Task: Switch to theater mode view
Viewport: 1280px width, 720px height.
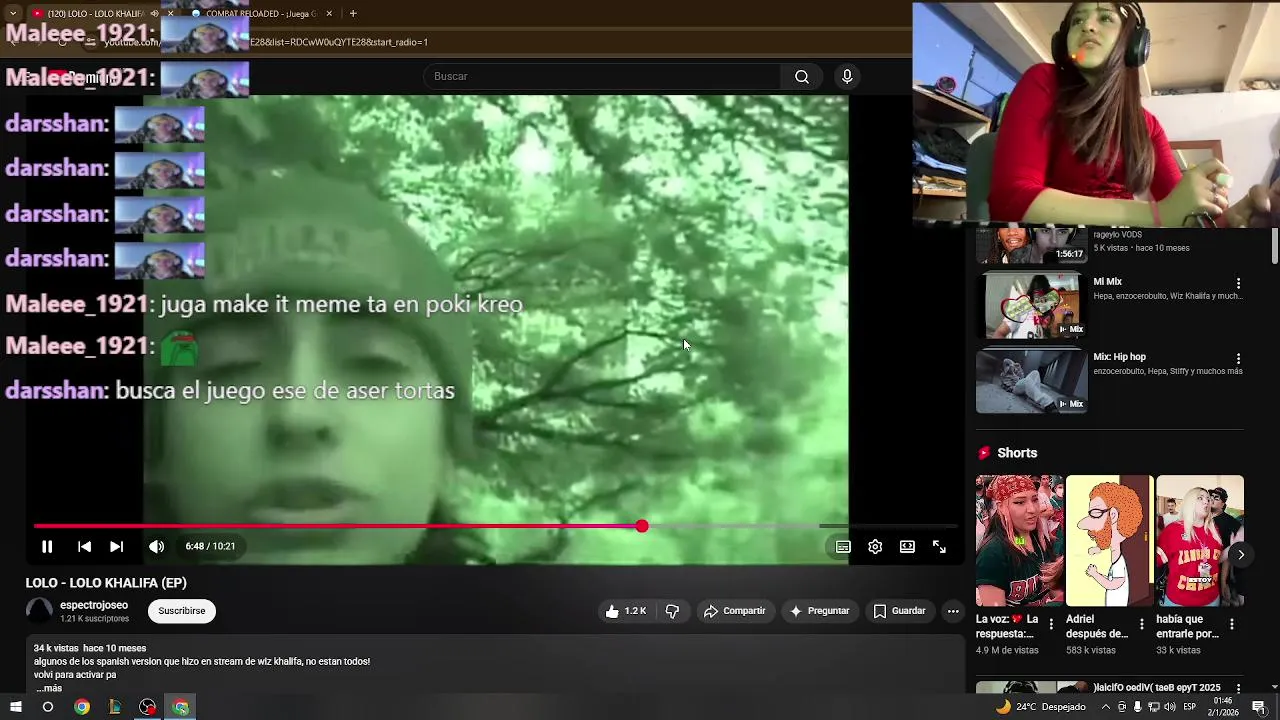Action: (x=907, y=547)
